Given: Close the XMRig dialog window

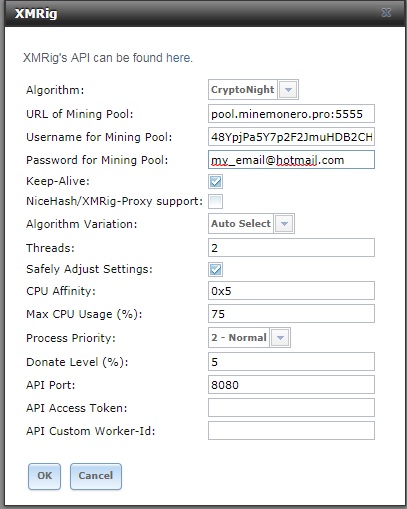Looking at the screenshot, I should (386, 13).
